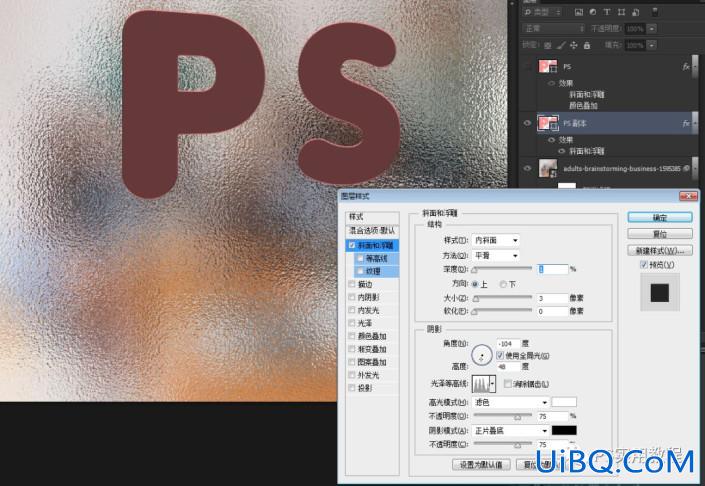Open layer blend mode dropdown 正常

point(553,29)
